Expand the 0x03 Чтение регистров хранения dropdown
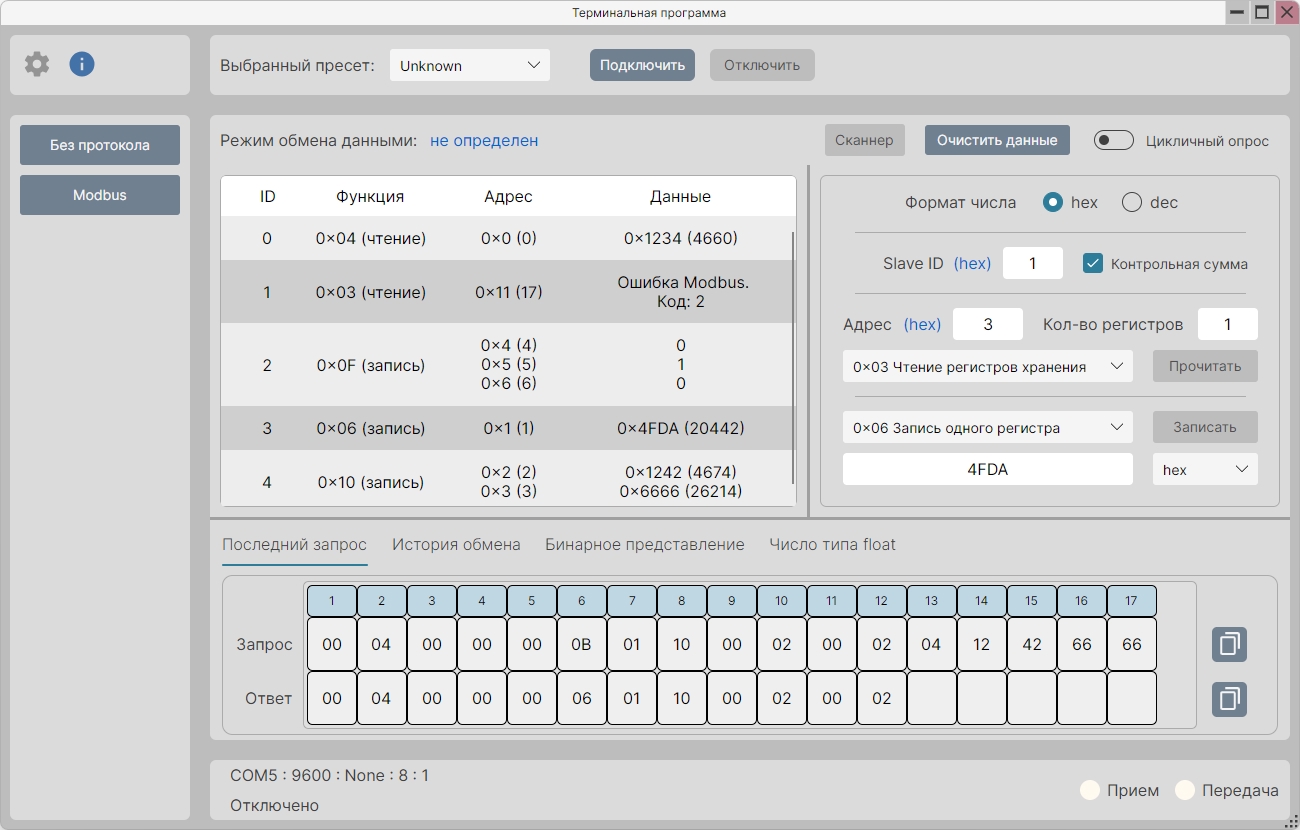This screenshot has width=1300, height=830. (x=988, y=367)
